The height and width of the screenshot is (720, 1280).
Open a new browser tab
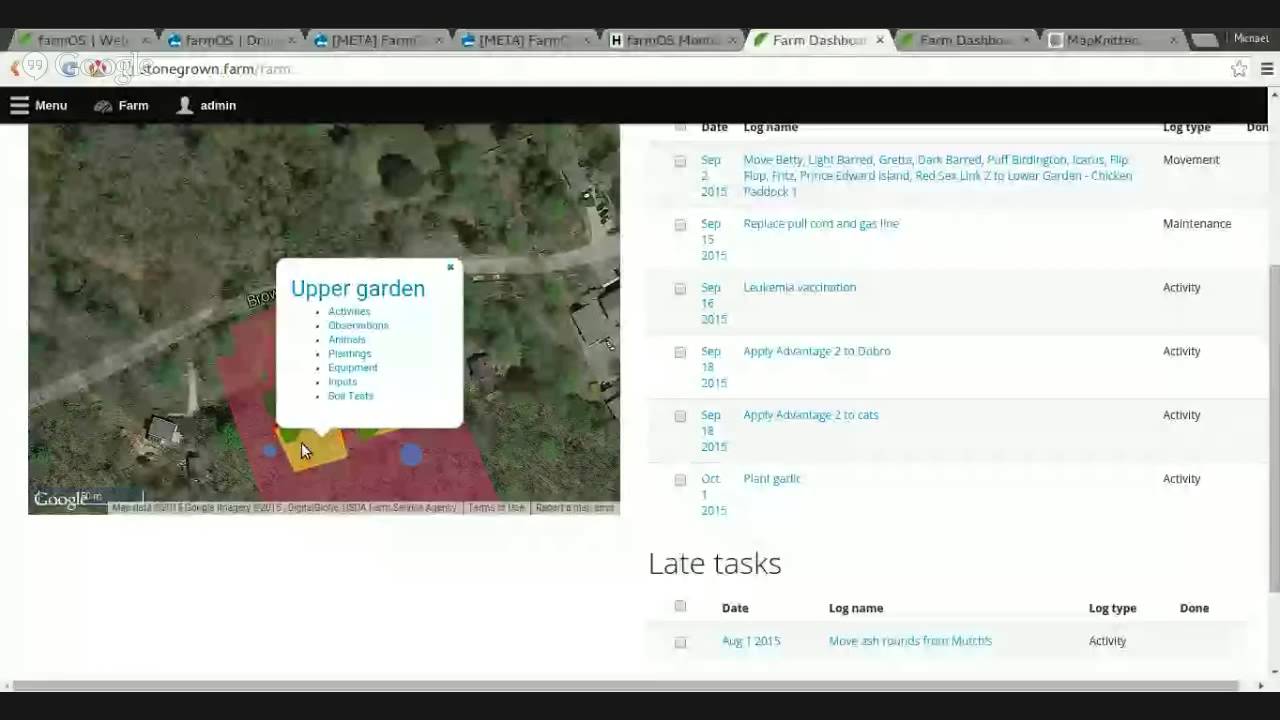point(1205,41)
